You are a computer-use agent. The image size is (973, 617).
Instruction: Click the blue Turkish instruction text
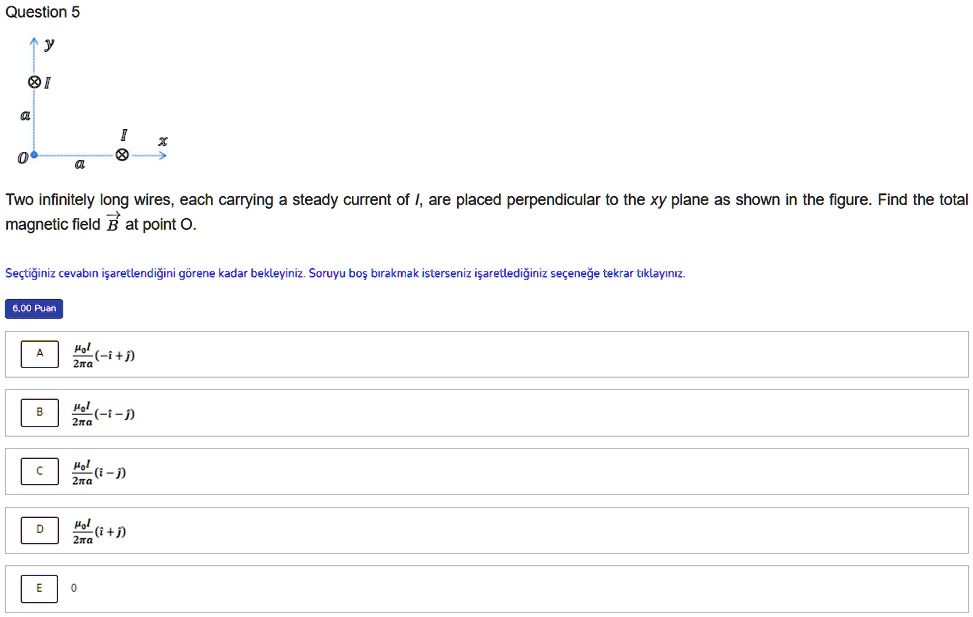click(x=345, y=272)
